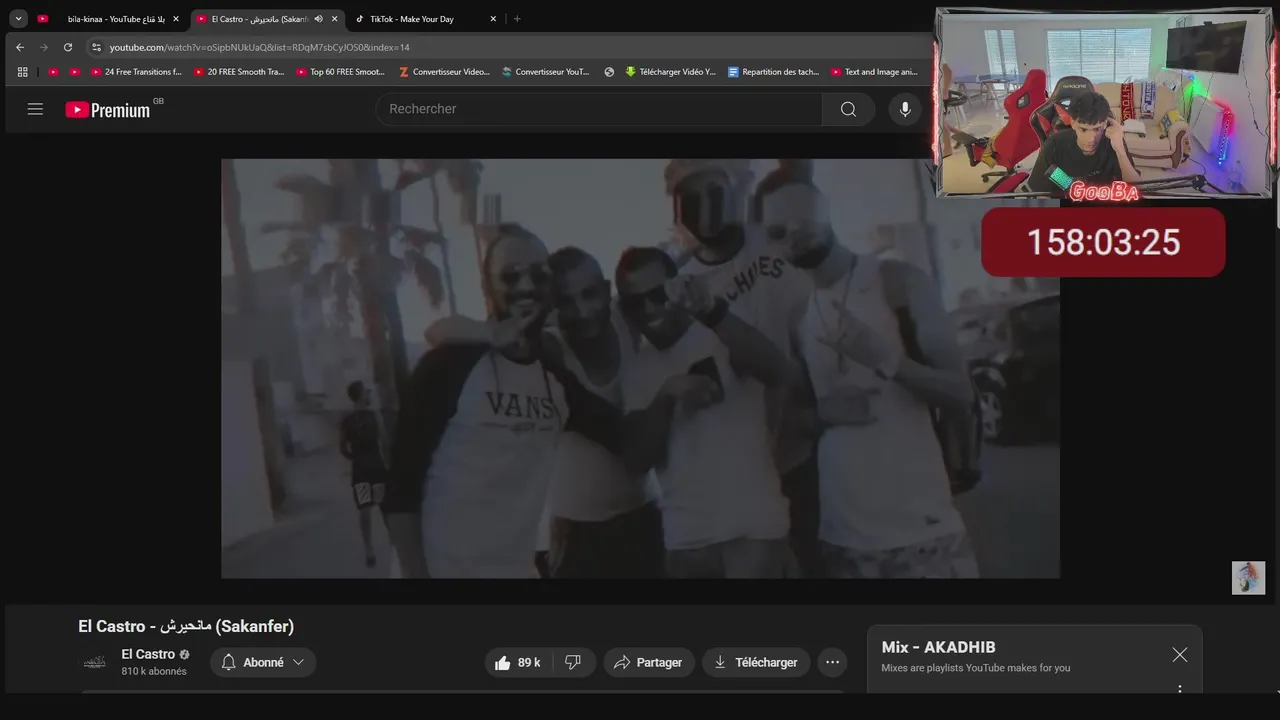Screen dimensions: 1280x720
Task: Click the video title El Castro (Sakanfer)
Action: click(x=186, y=626)
